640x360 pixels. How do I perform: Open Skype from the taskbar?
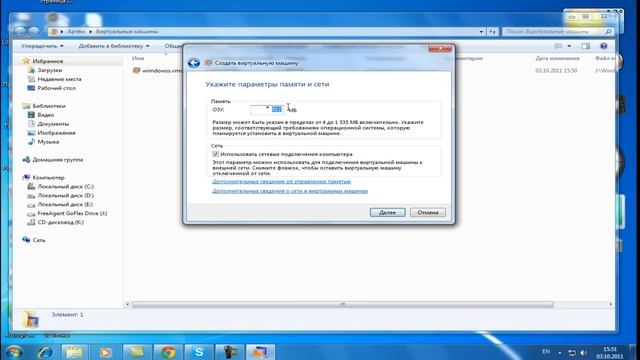[x=199, y=352]
